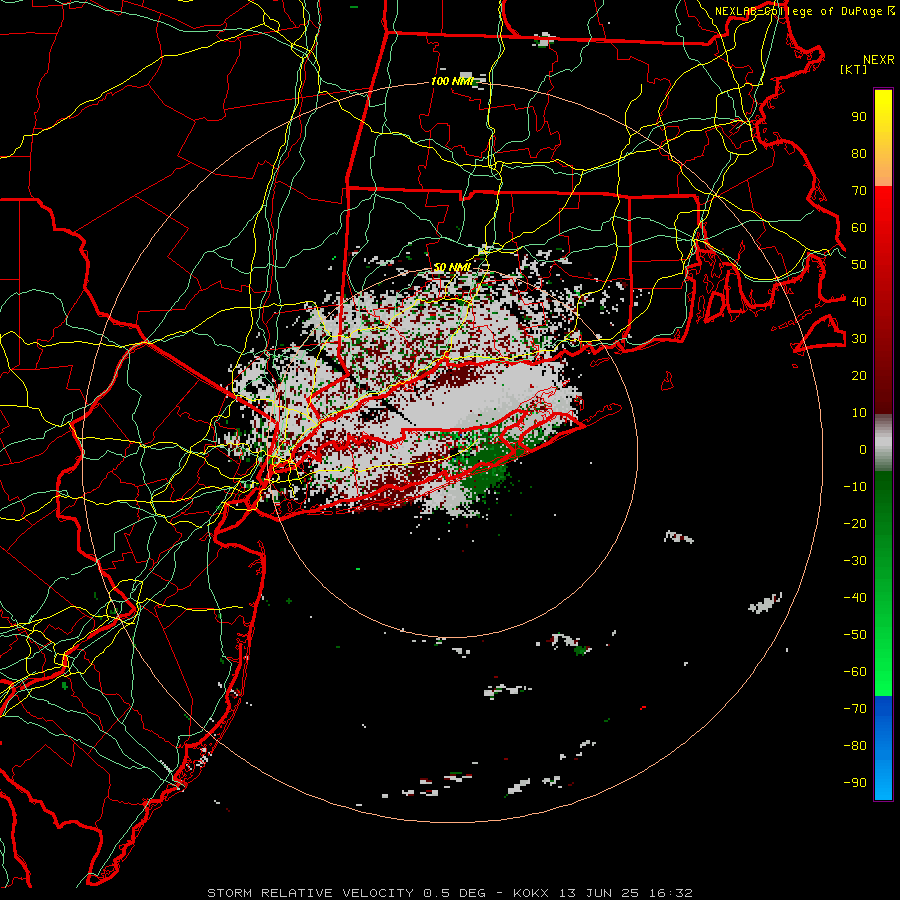
Task: Click STORM RELATIVE VELOCITY caption text
Action: click(309, 893)
